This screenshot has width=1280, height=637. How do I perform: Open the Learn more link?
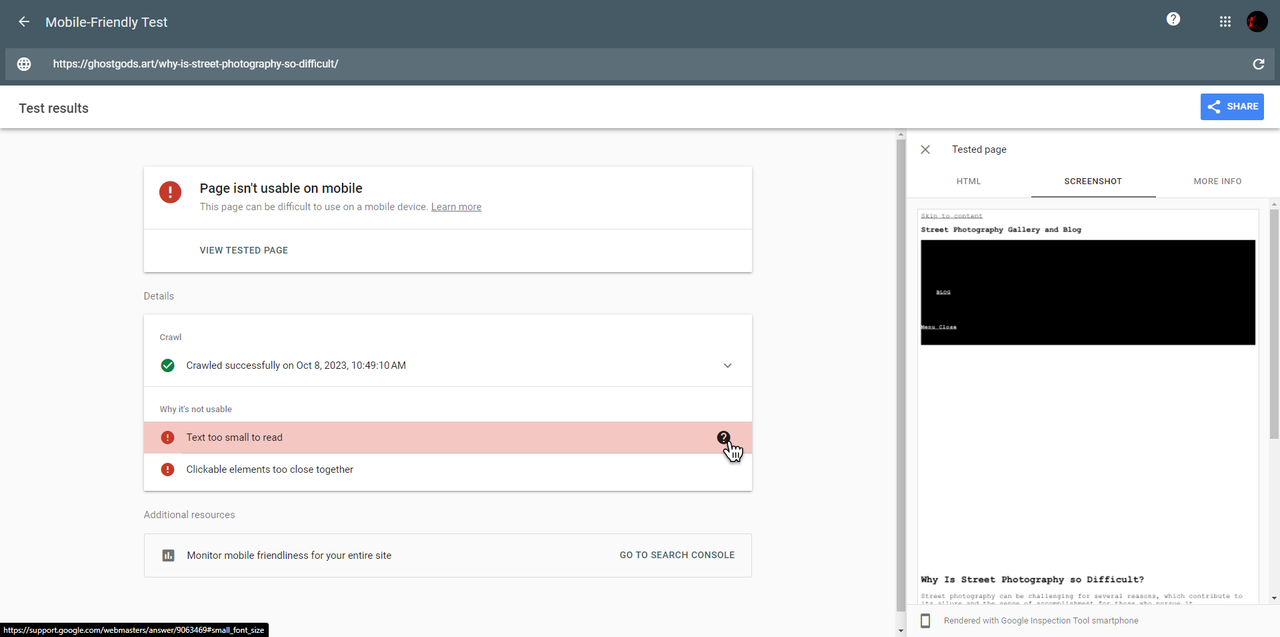click(x=456, y=207)
